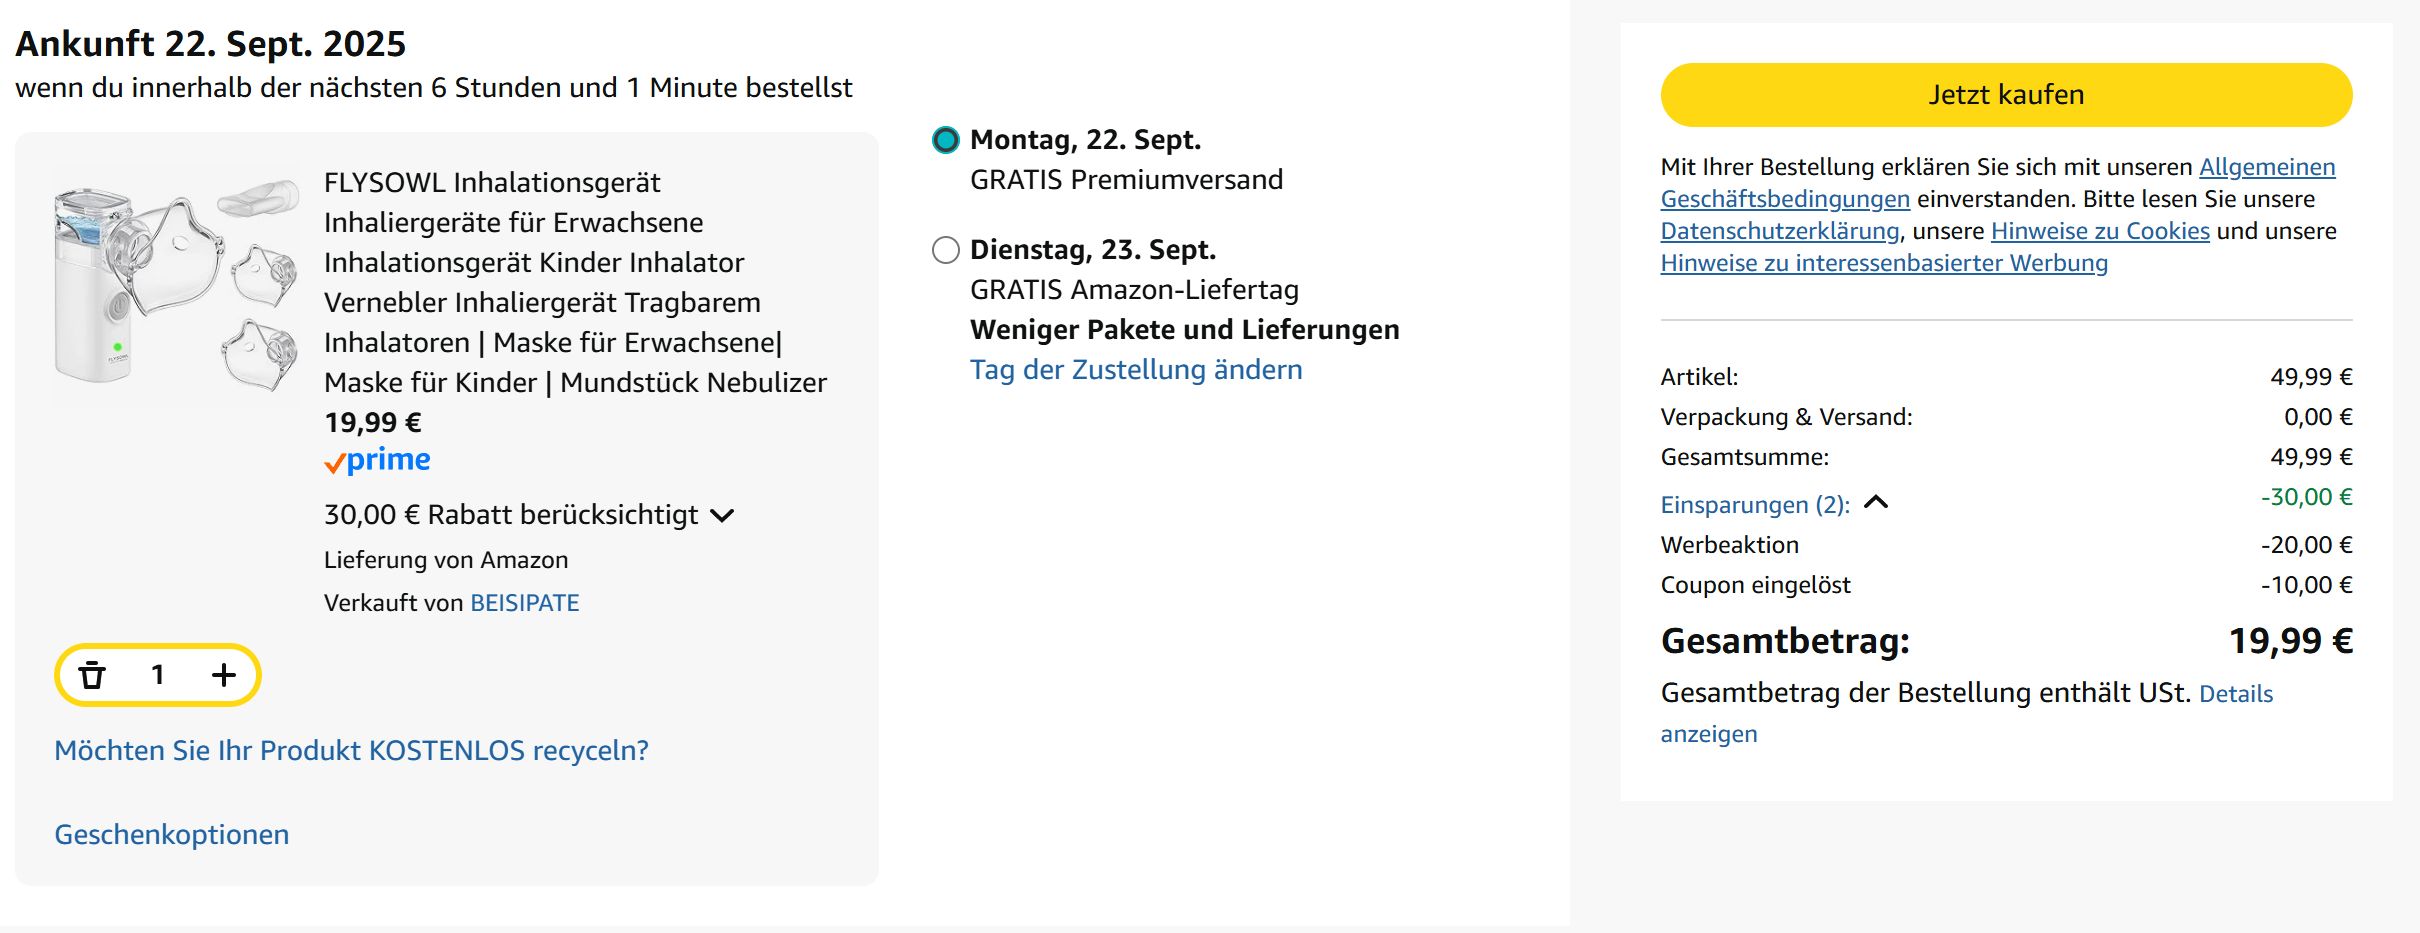Click Möchten Sie Ihr Produkt KOSTENLOS recyceln?

[351, 751]
